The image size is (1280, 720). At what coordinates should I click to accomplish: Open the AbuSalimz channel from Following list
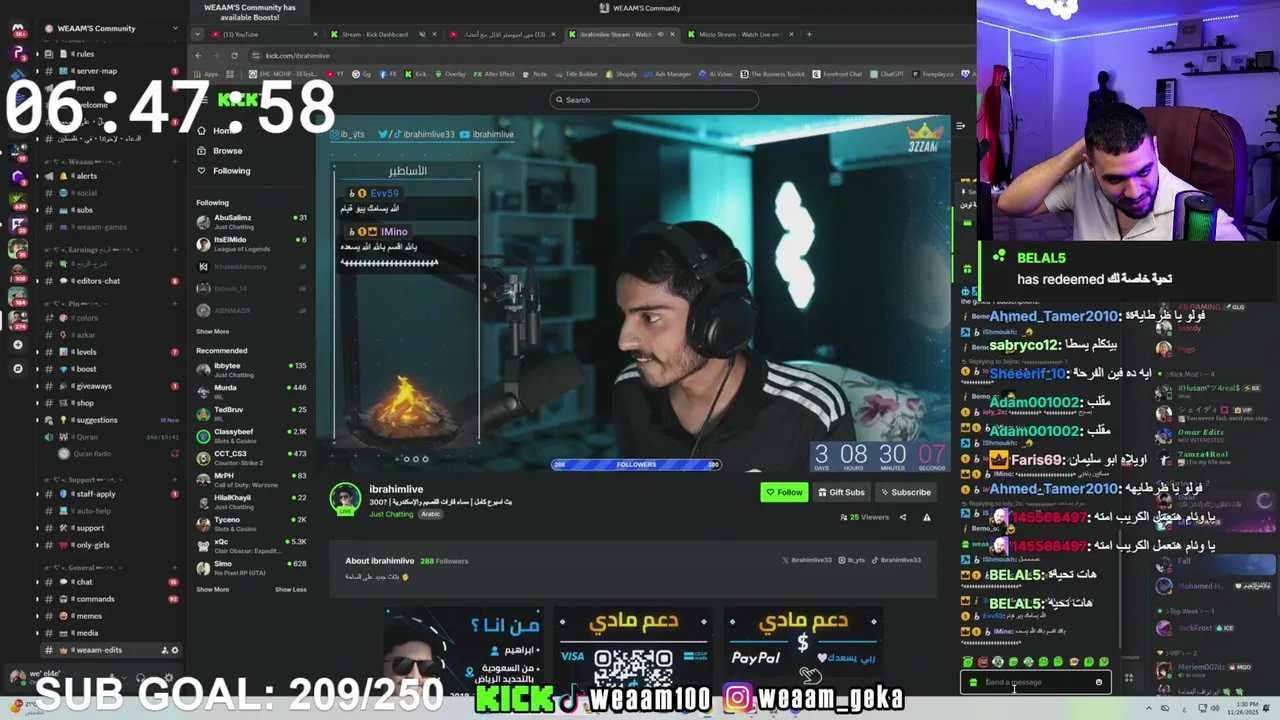pyautogui.click(x=251, y=222)
